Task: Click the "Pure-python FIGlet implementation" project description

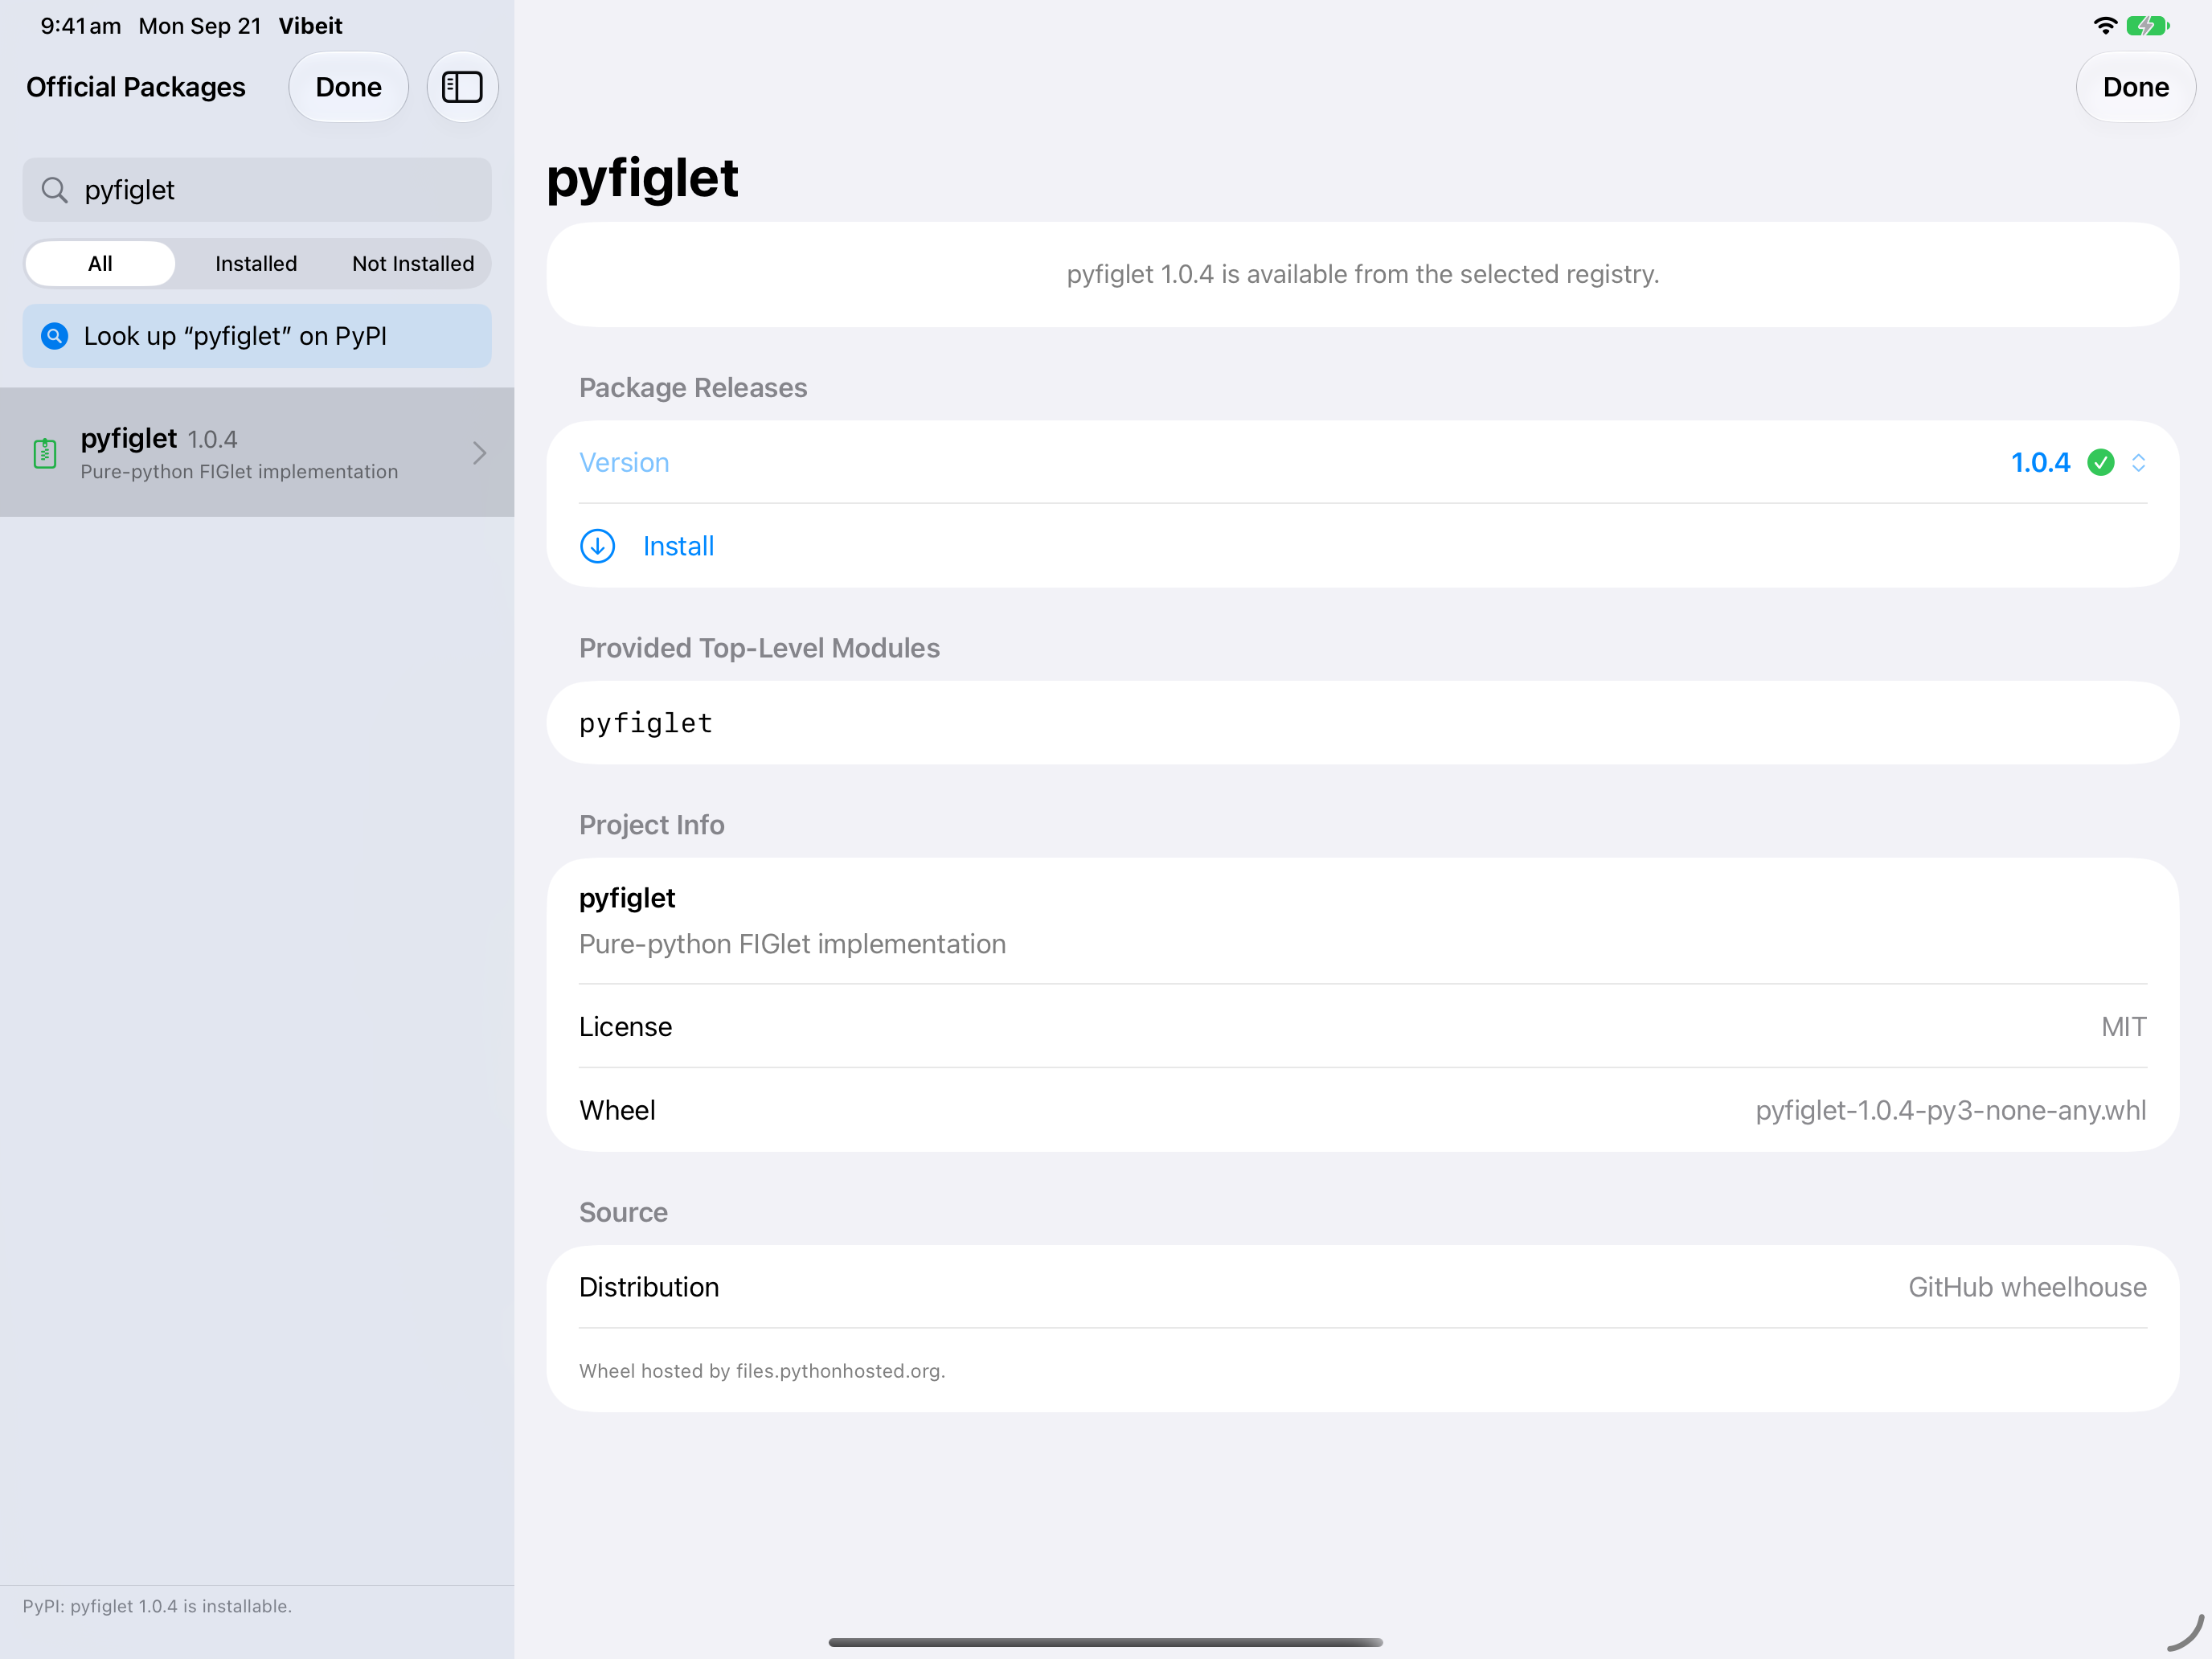Action: pyautogui.click(x=792, y=944)
